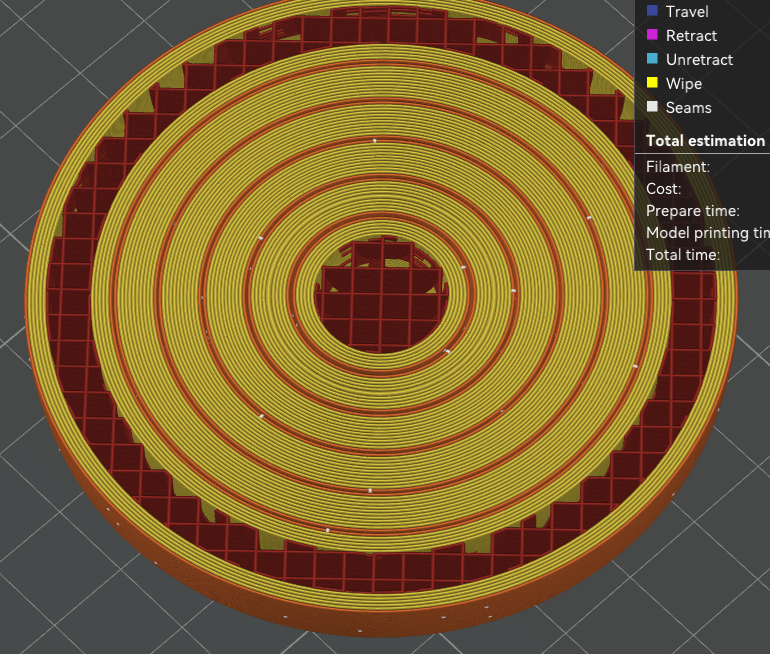The image size is (770, 654).
Task: Click the cyan Unretract color swatch
Action: point(652,58)
